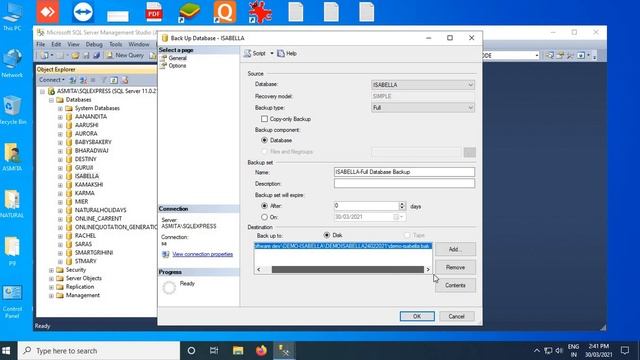This screenshot has height=360, width=640.
Task: Open Control Panel desktop icon
Action: coord(12,302)
